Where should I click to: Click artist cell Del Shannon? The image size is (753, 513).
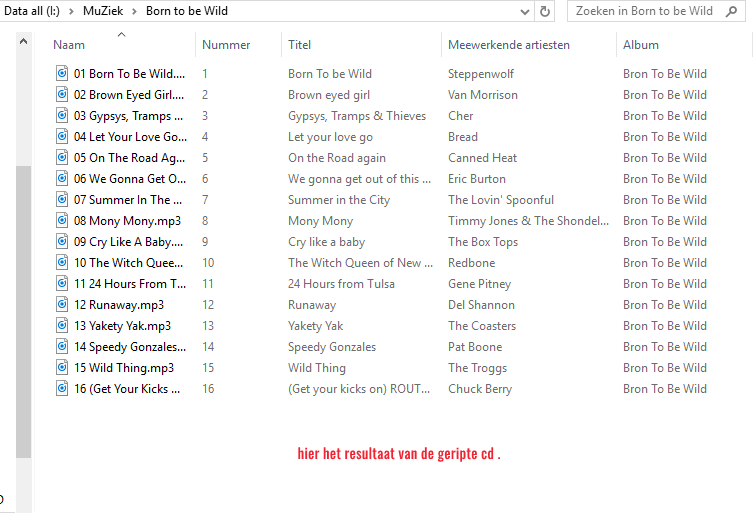[481, 305]
